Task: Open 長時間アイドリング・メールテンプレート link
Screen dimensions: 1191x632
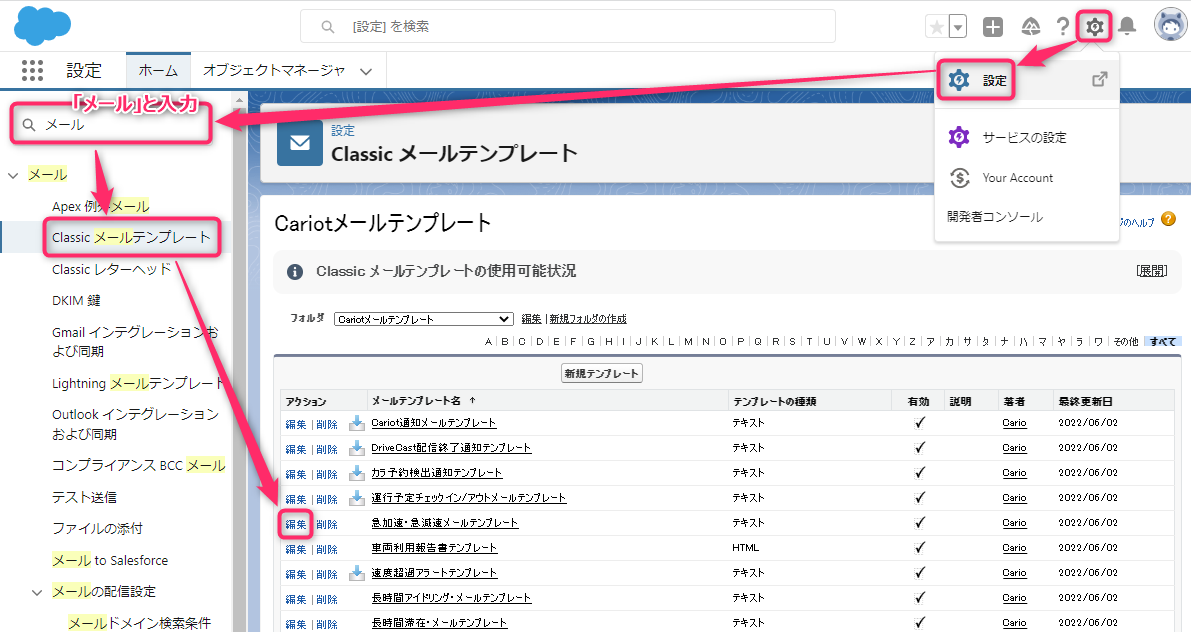Action: [451, 599]
